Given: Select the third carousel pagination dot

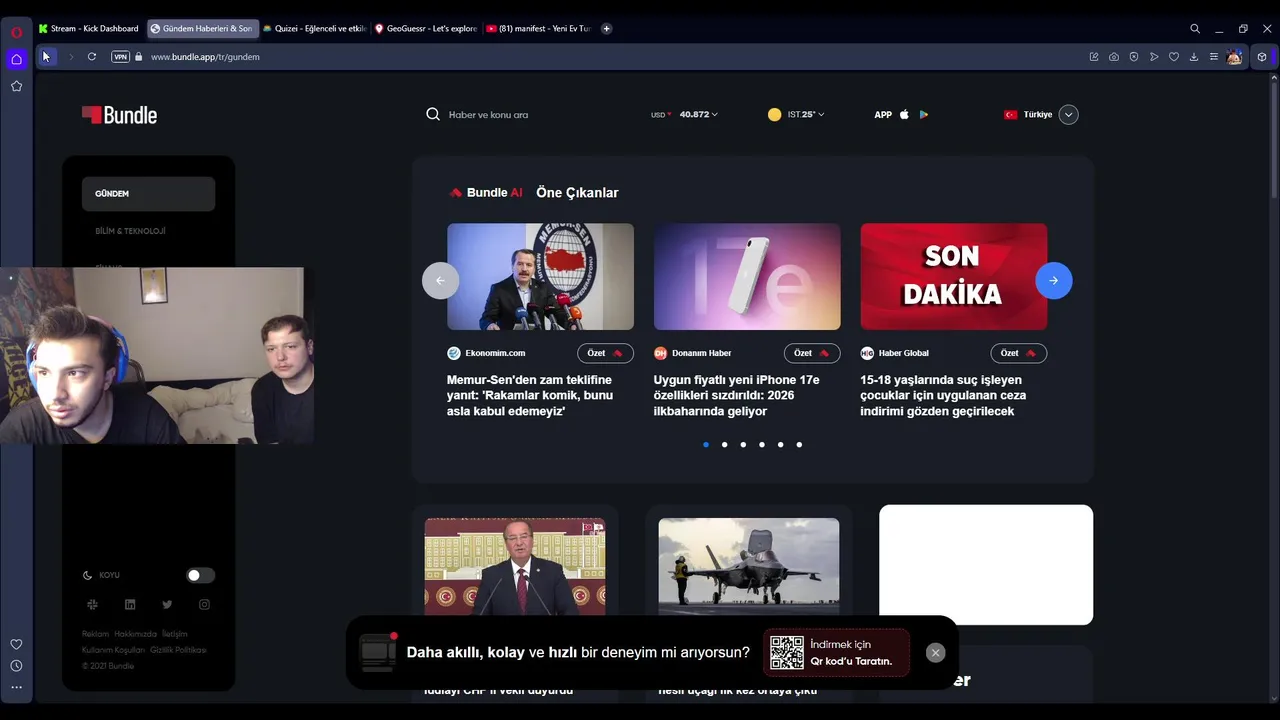Looking at the screenshot, I should (x=743, y=445).
